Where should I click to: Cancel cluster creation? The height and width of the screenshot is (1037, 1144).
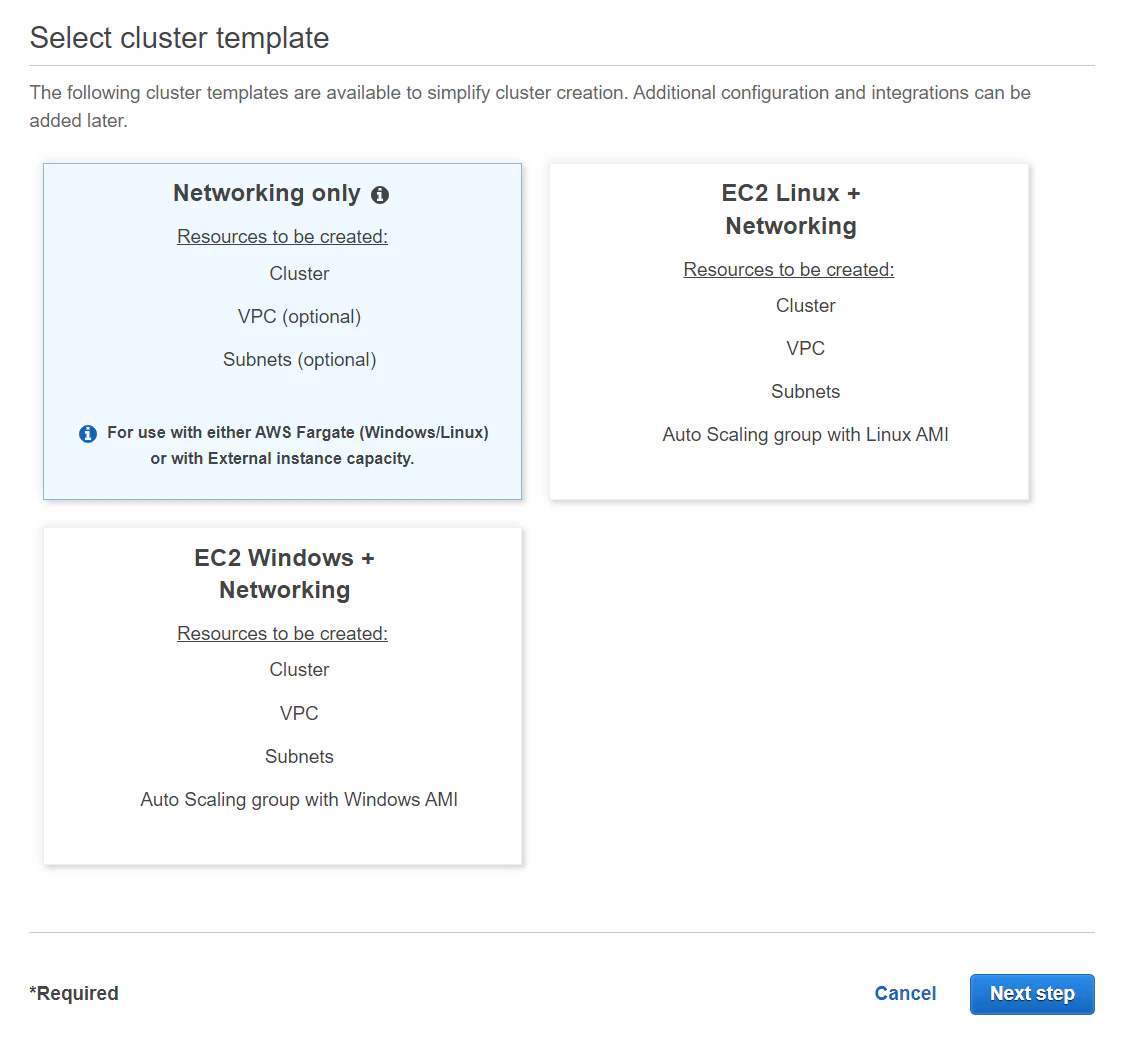coord(905,994)
